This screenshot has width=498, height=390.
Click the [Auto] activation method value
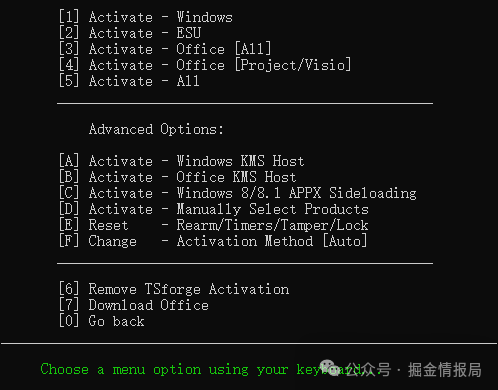(x=345, y=241)
